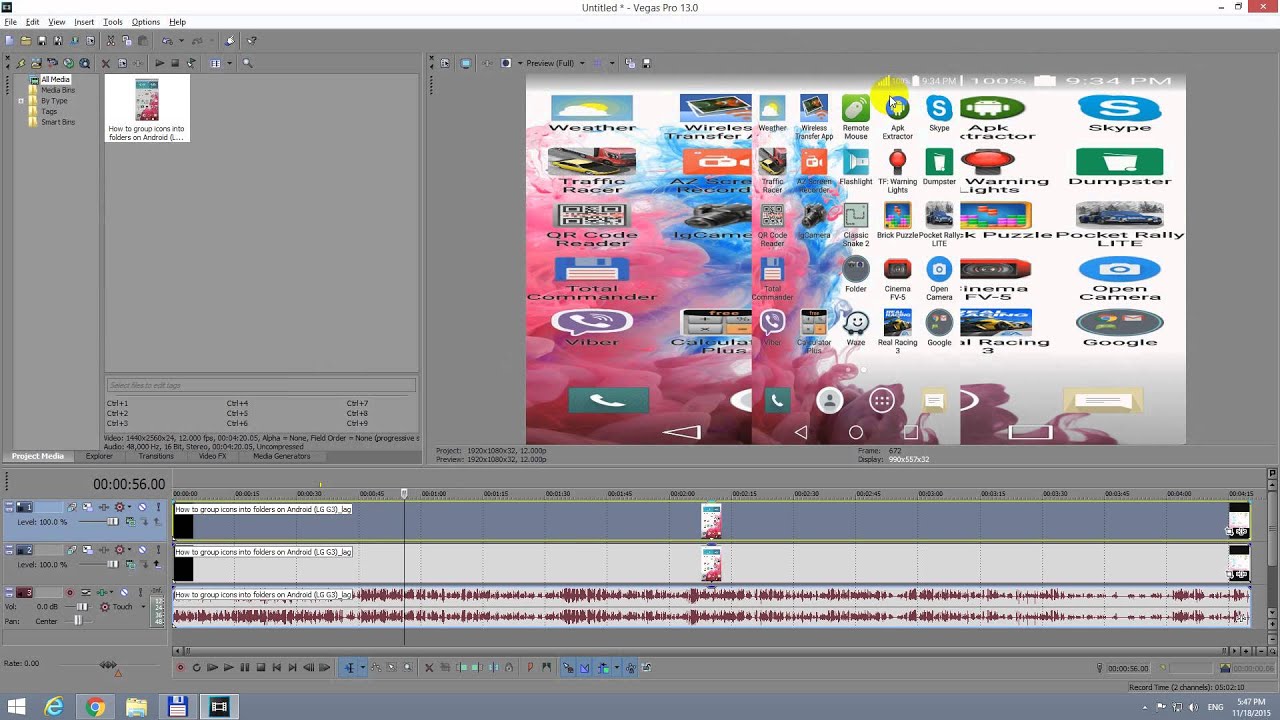Switch to the Transitions tab
The width and height of the screenshot is (1280, 720).
156,456
